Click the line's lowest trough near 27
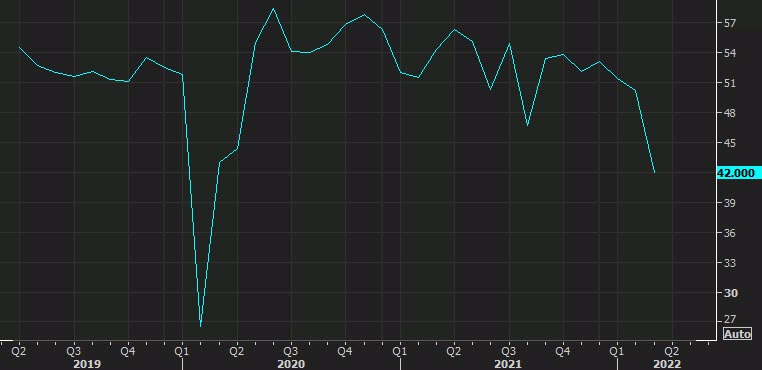The width and height of the screenshot is (762, 370). pyautogui.click(x=201, y=325)
